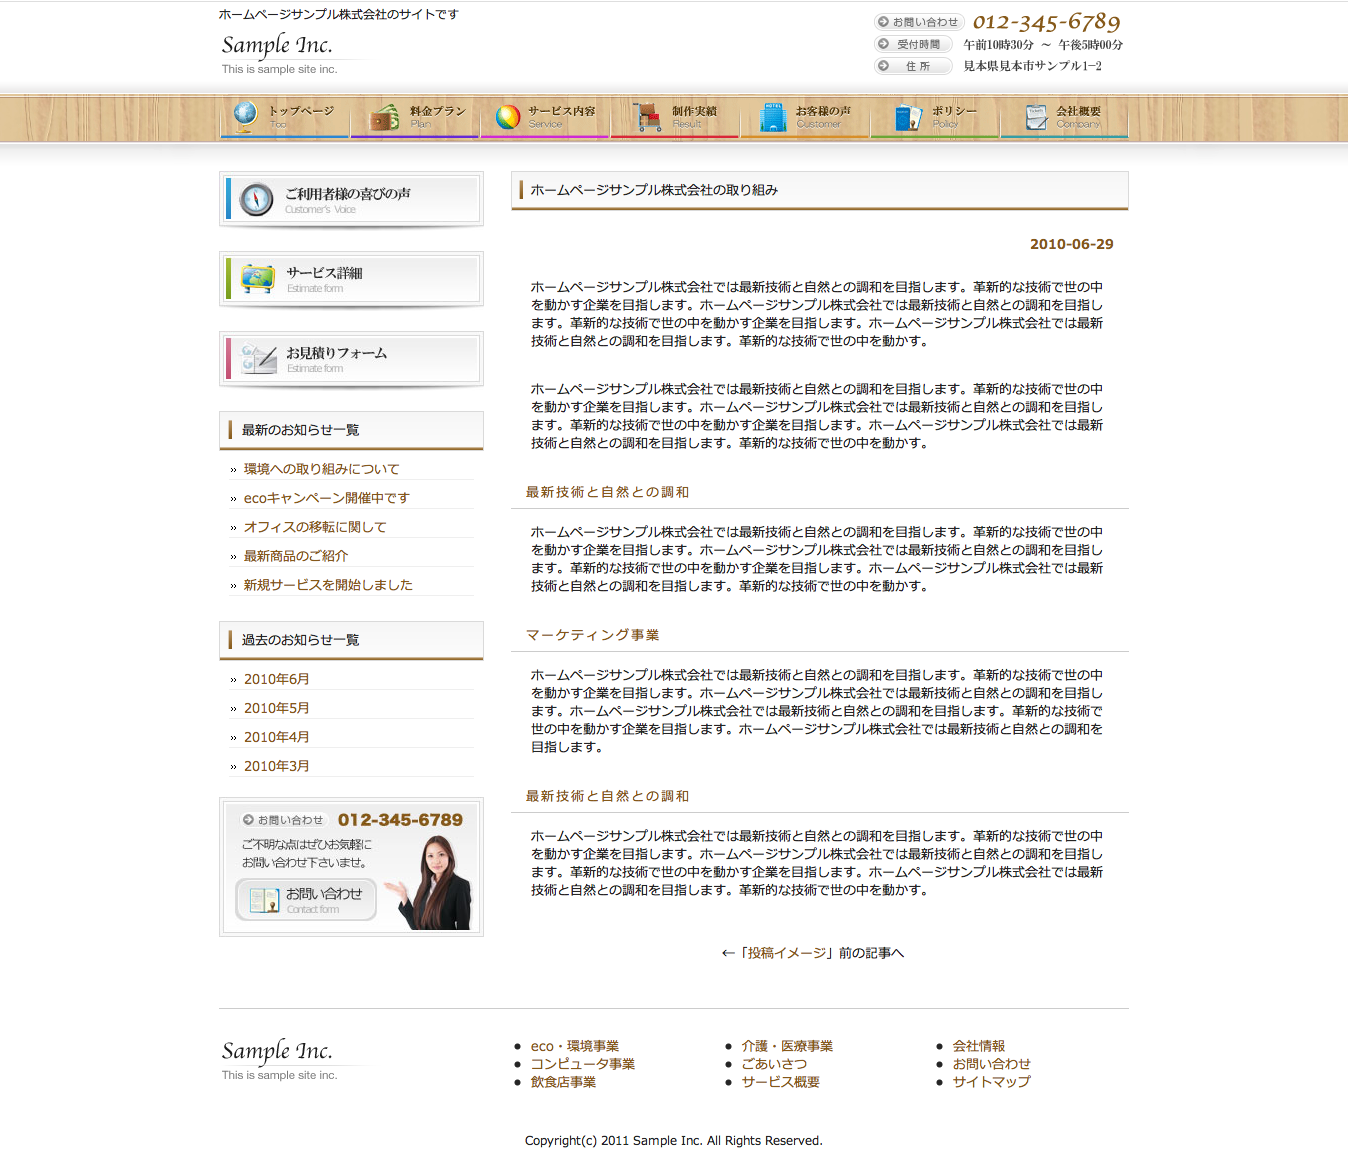Click the hotel building icon for お客様の声
Image resolution: width=1348 pixels, height=1152 pixels.
[772, 118]
